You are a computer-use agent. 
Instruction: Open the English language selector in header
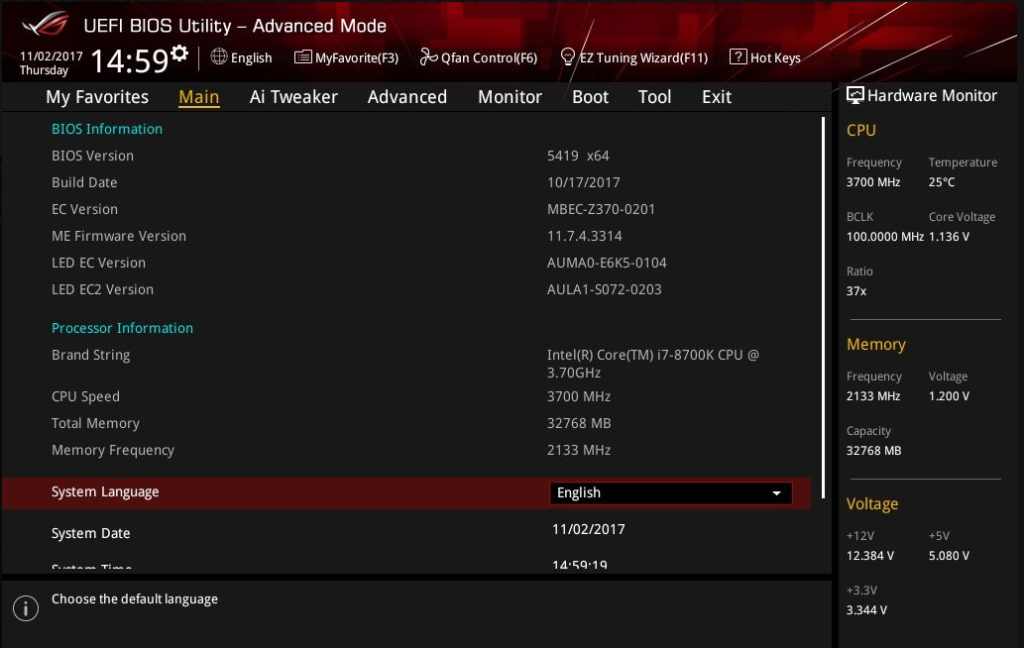click(241, 57)
